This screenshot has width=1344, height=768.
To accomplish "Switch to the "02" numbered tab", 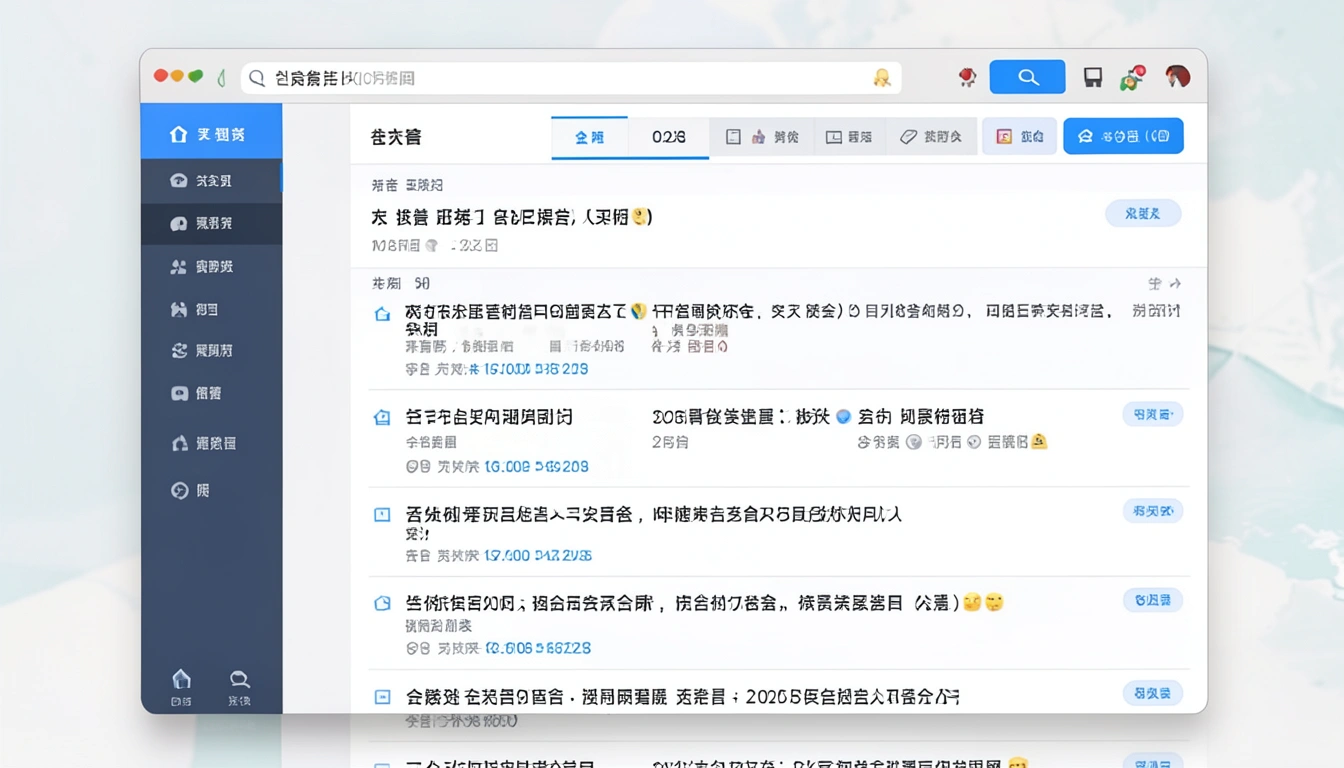I will point(668,137).
